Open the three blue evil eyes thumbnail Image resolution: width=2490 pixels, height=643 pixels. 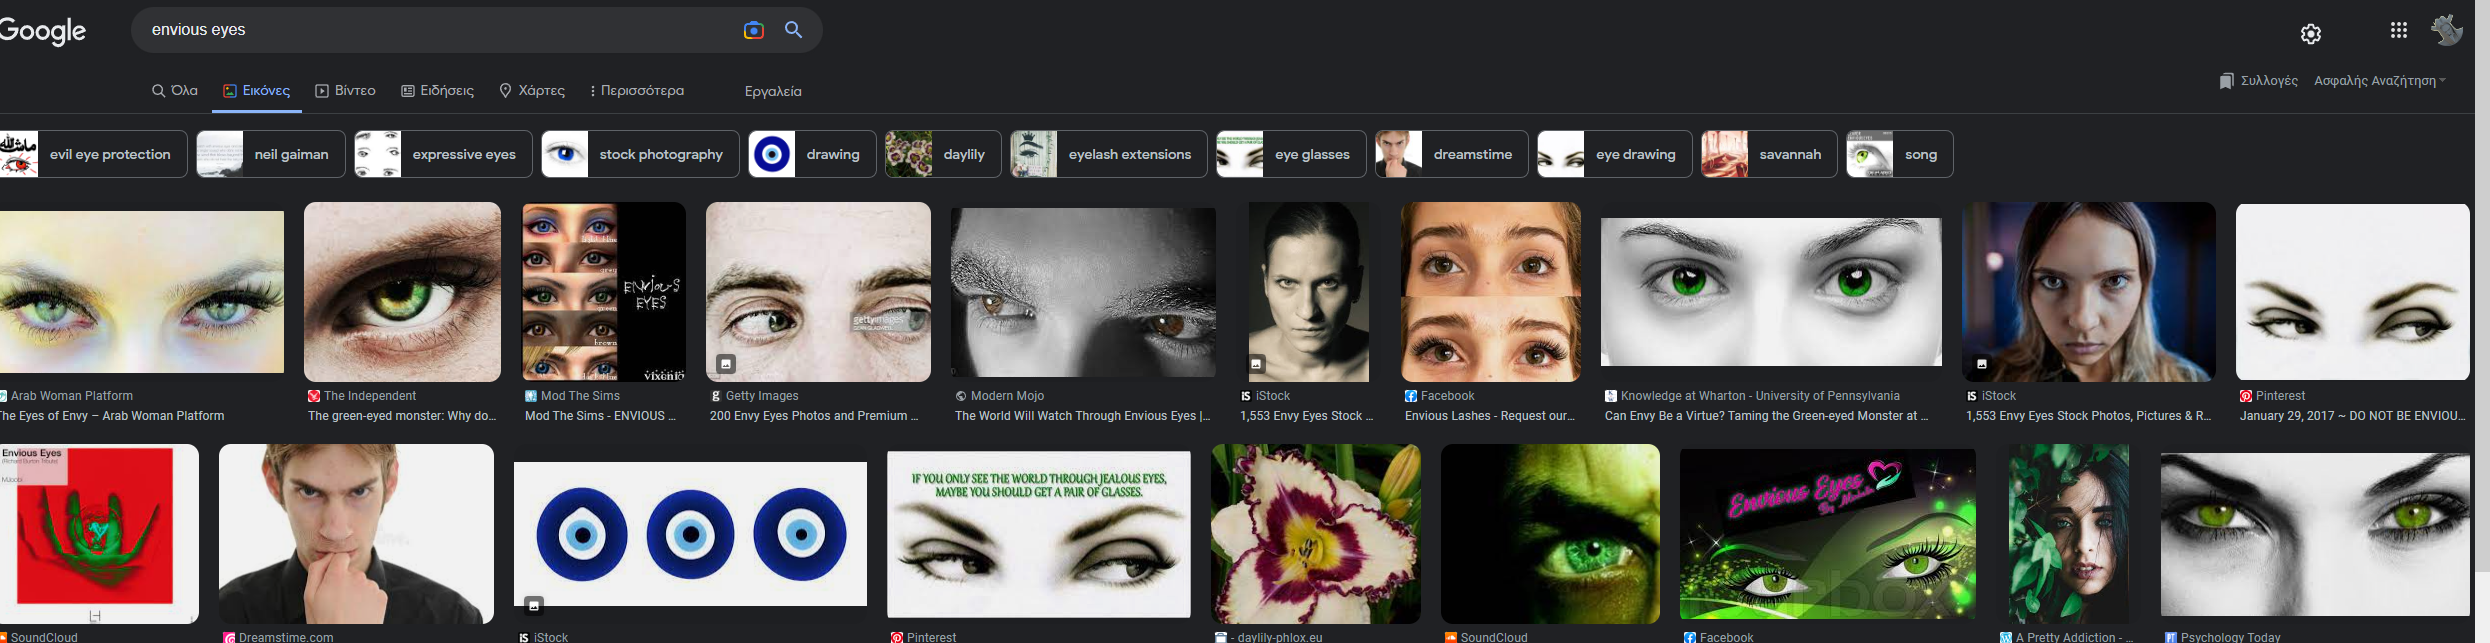coord(690,534)
